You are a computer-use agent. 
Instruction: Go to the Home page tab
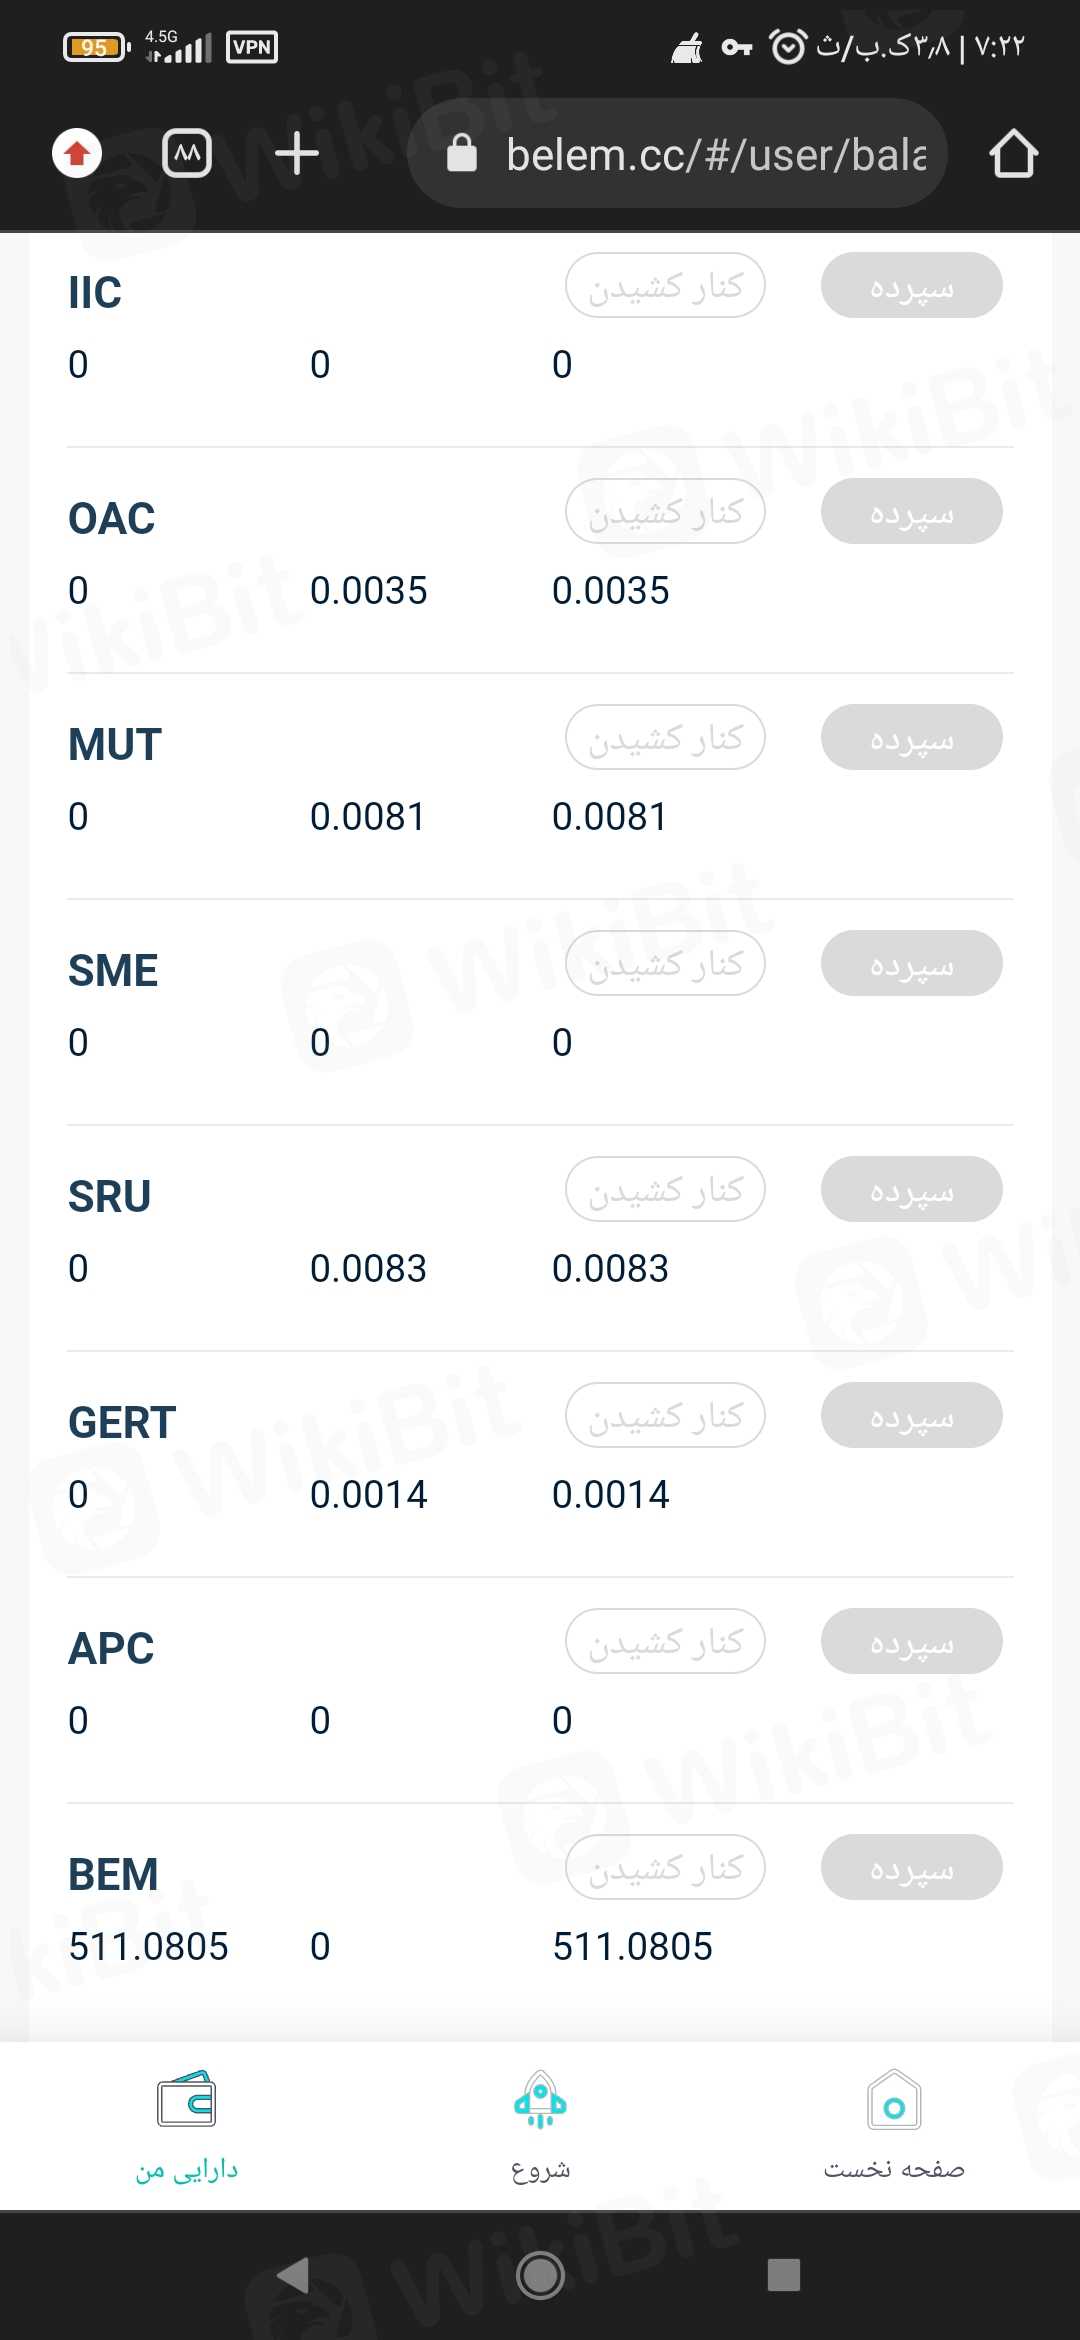(893, 2124)
